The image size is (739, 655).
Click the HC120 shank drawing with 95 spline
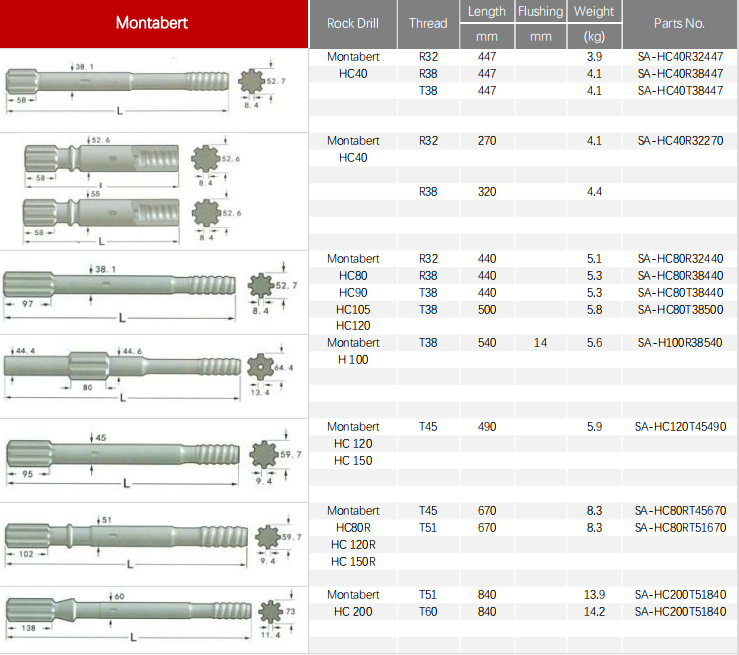click(x=123, y=454)
